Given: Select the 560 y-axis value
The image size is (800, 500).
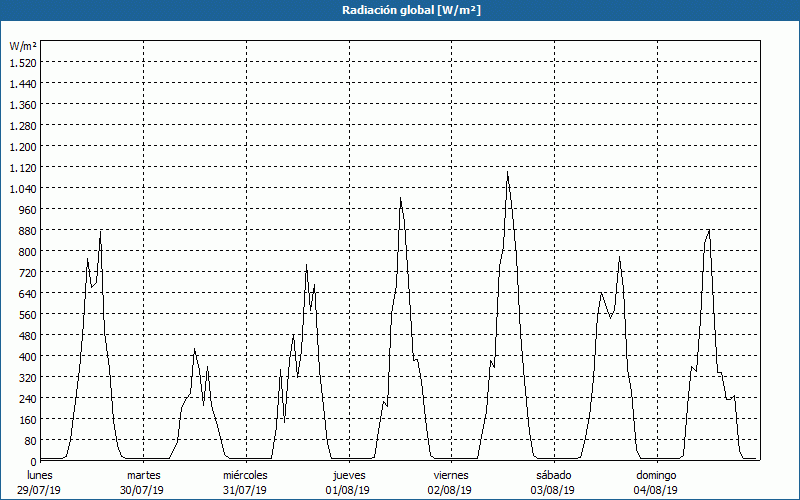Looking at the screenshot, I should pos(28,314).
